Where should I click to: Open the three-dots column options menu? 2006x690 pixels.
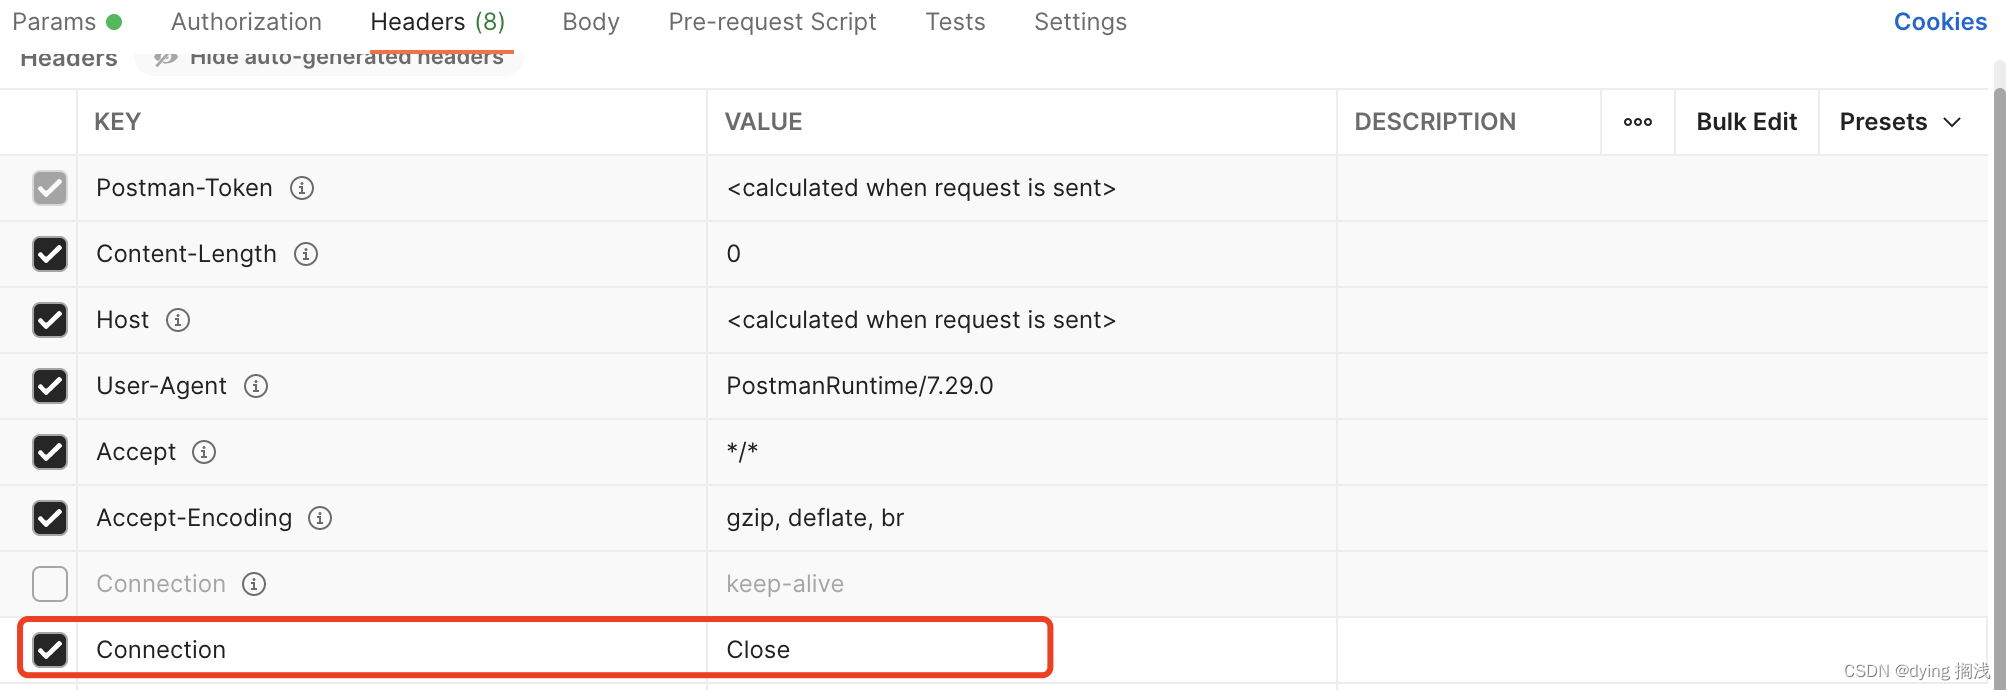pos(1637,122)
